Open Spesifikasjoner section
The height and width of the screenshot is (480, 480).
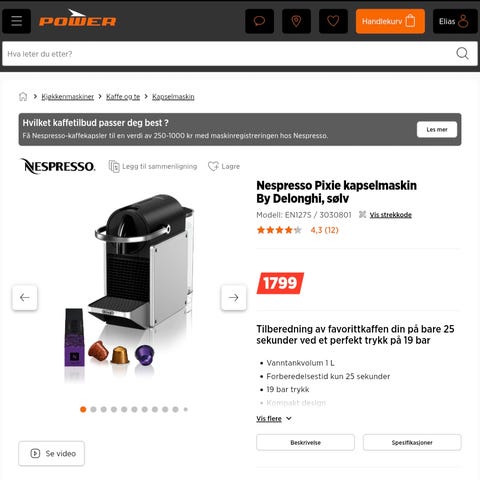pyautogui.click(x=412, y=442)
